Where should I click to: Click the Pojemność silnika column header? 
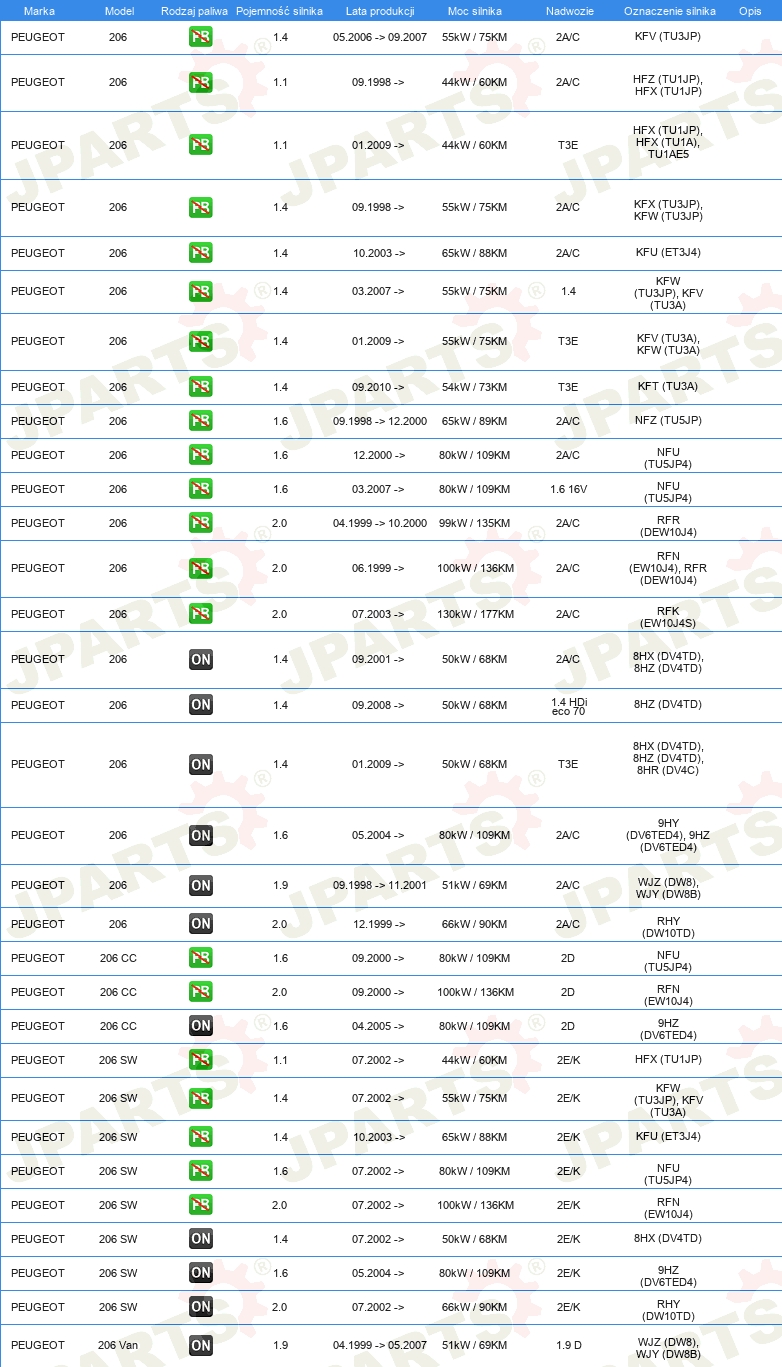click(x=280, y=11)
